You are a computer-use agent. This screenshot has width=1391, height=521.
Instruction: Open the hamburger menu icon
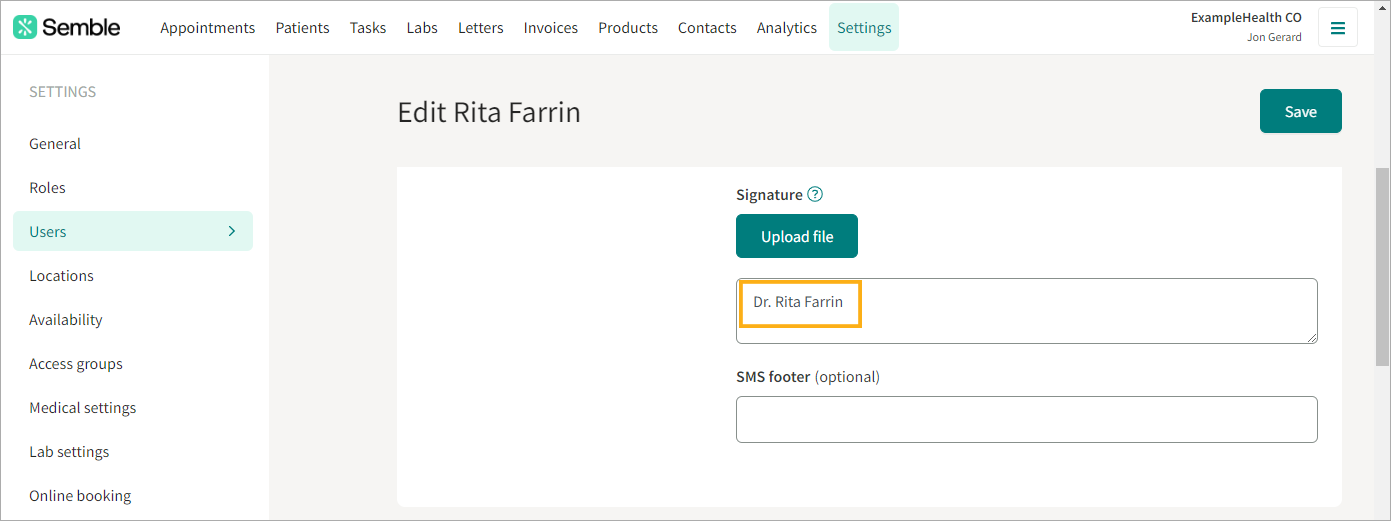pyautogui.click(x=1338, y=28)
